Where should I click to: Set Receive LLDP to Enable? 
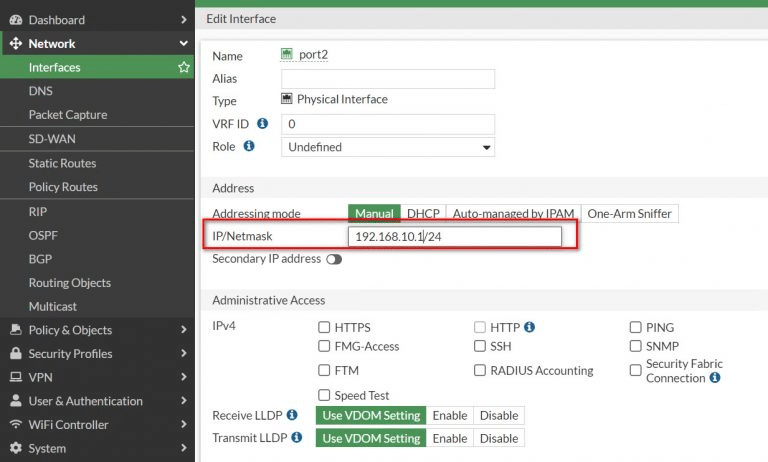coord(450,415)
